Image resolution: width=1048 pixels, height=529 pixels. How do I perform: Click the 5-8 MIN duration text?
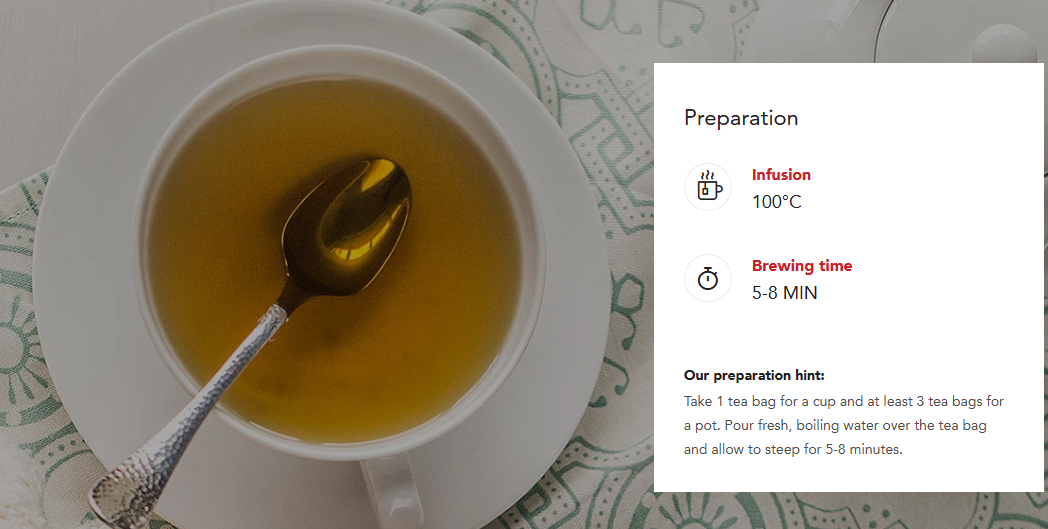(785, 293)
